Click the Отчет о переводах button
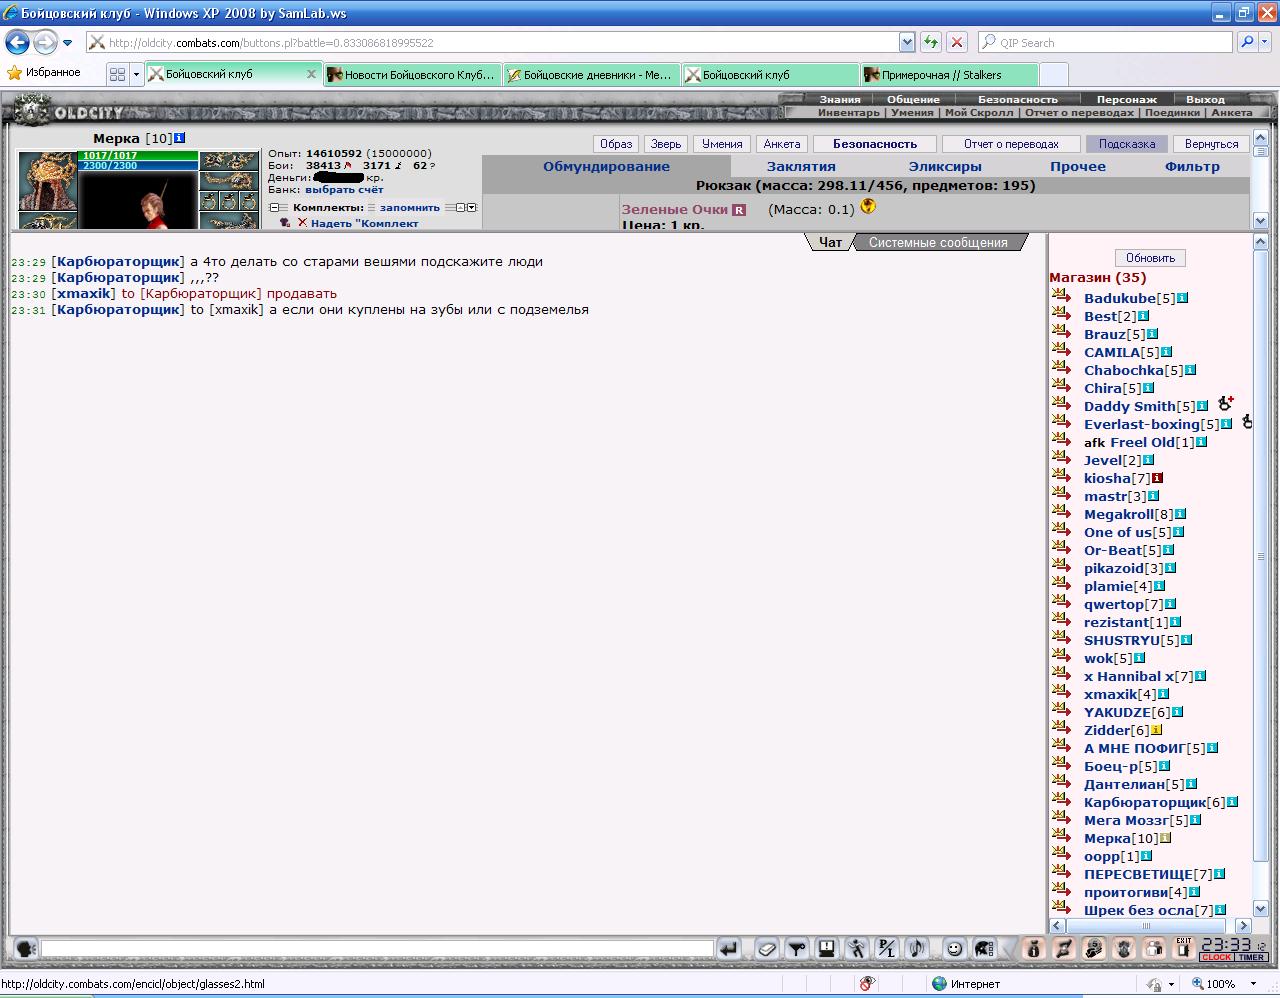1280x998 pixels. point(1011,143)
